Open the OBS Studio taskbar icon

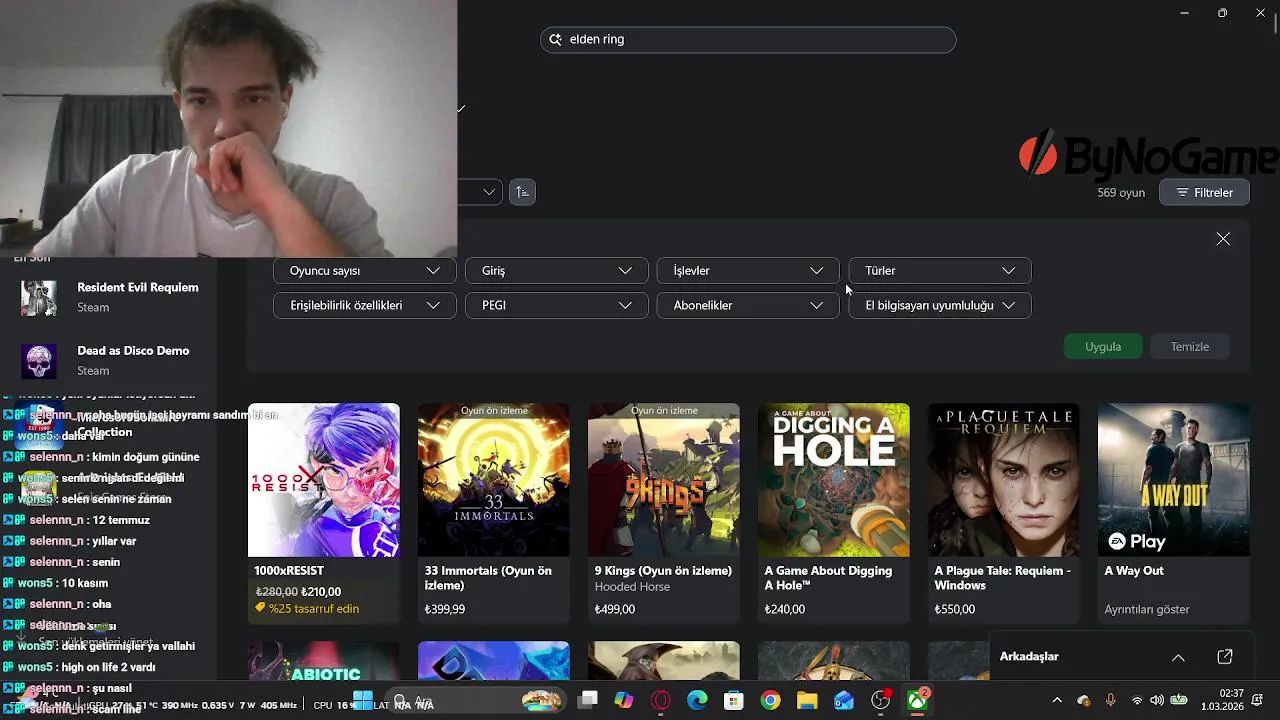880,701
